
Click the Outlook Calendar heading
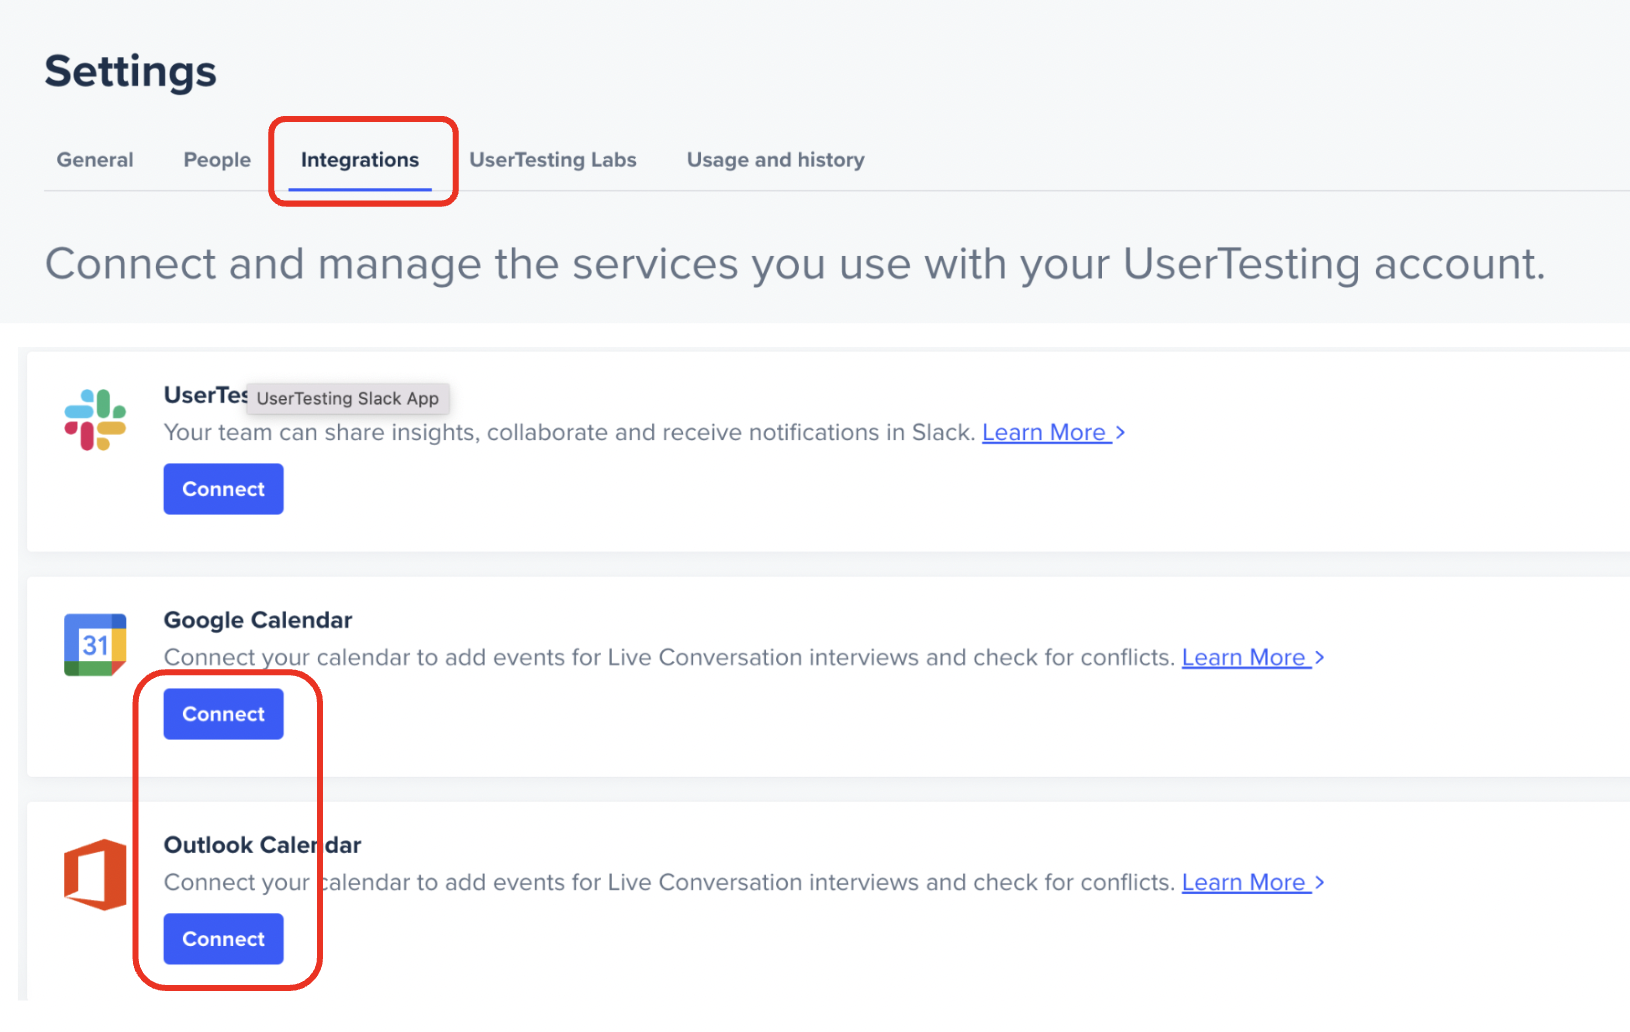[262, 845]
